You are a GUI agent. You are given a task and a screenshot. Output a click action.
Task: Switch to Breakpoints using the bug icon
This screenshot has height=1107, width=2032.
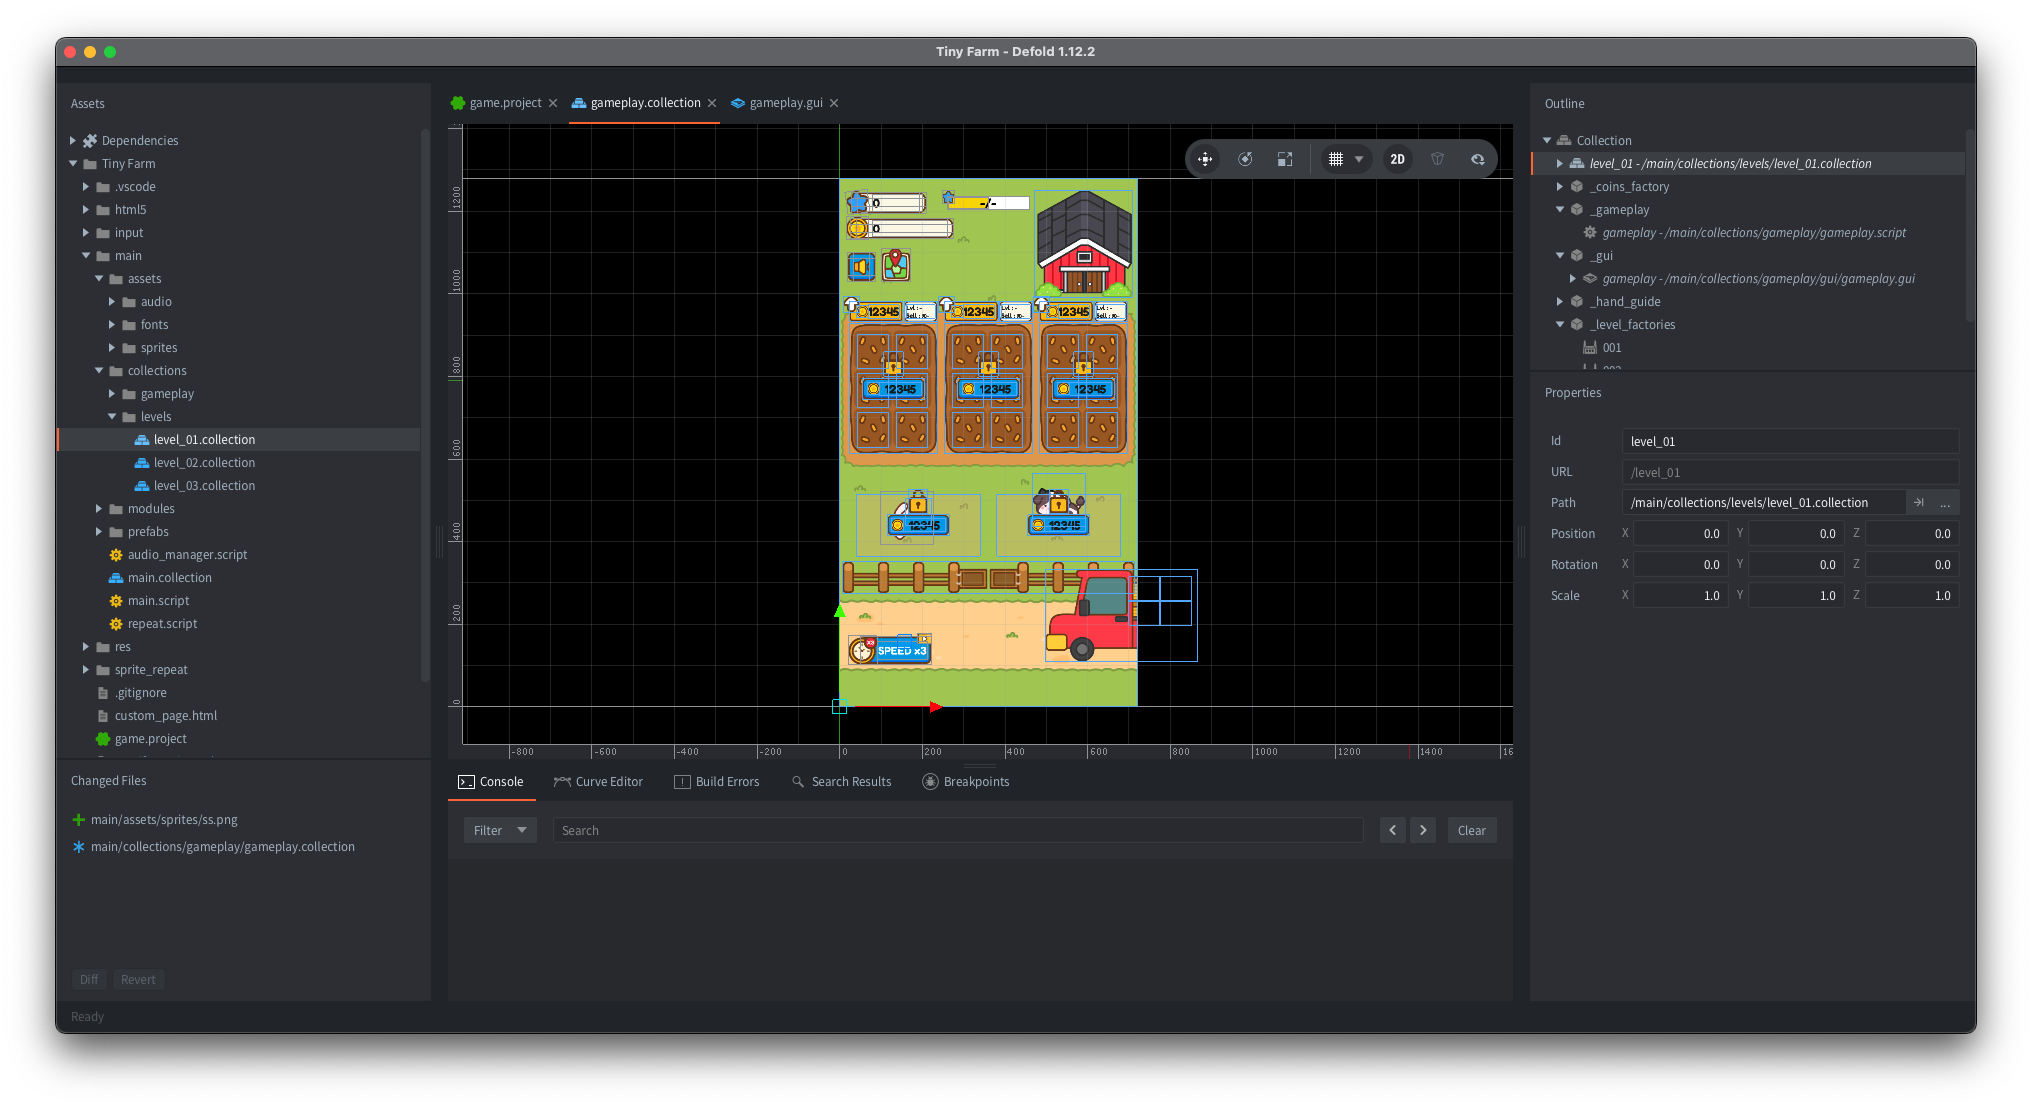[929, 781]
